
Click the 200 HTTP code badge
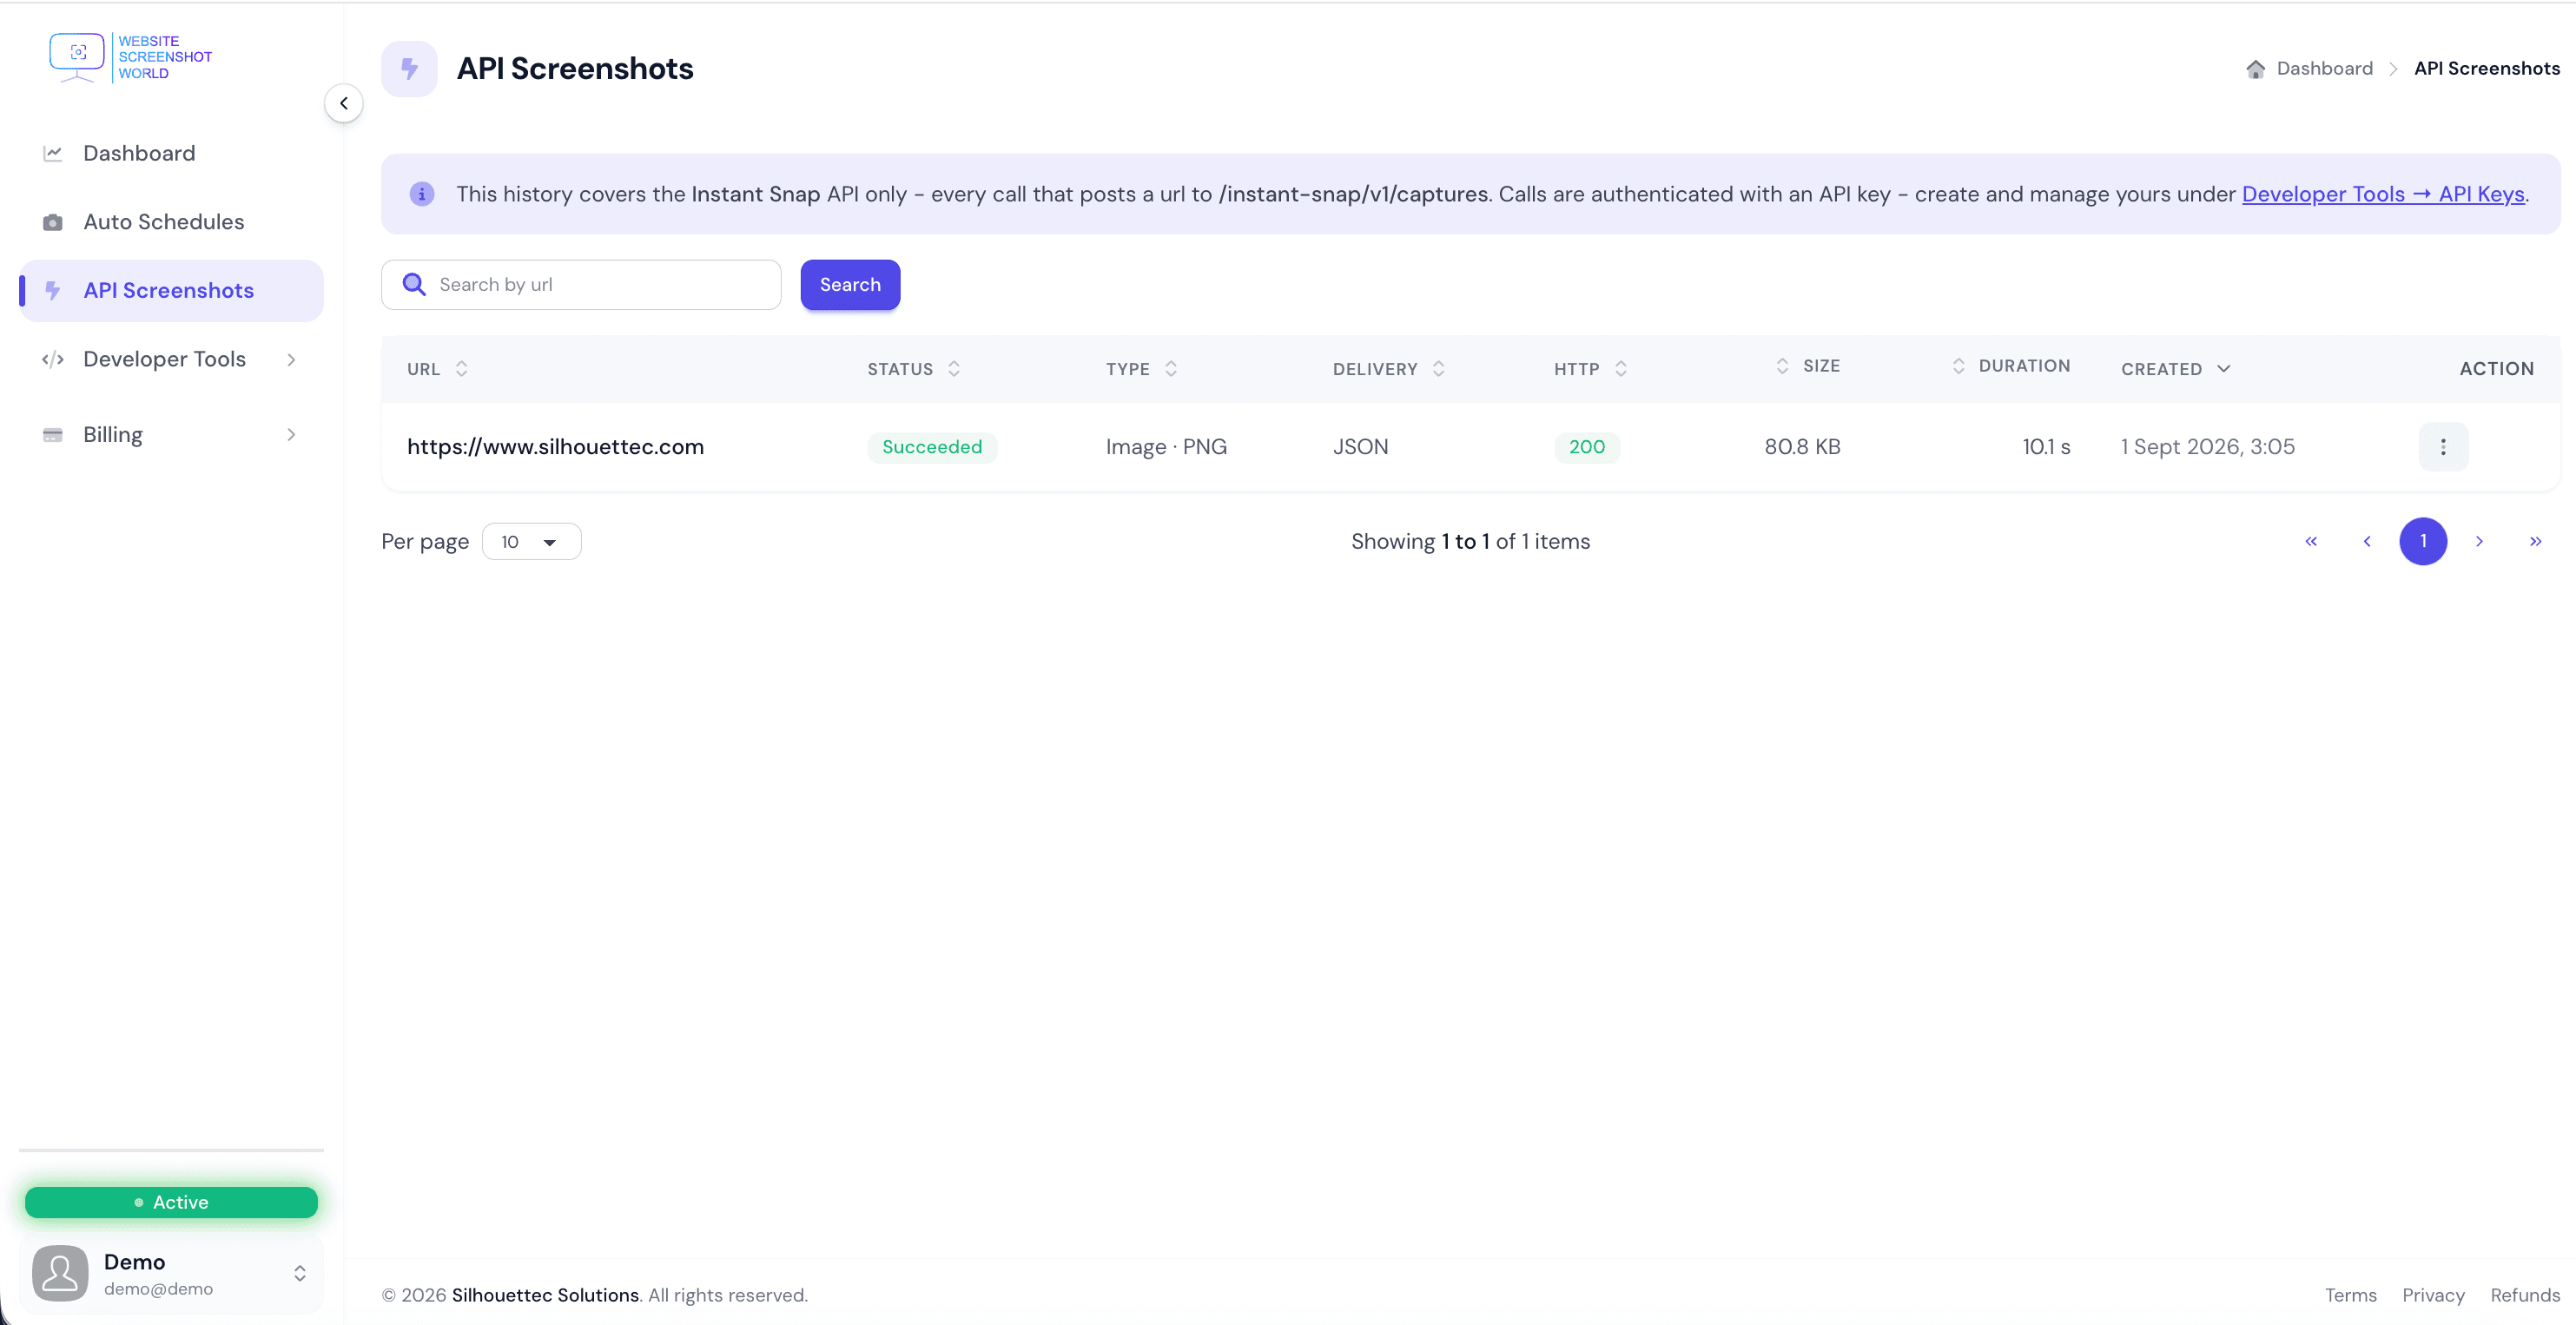1586,447
